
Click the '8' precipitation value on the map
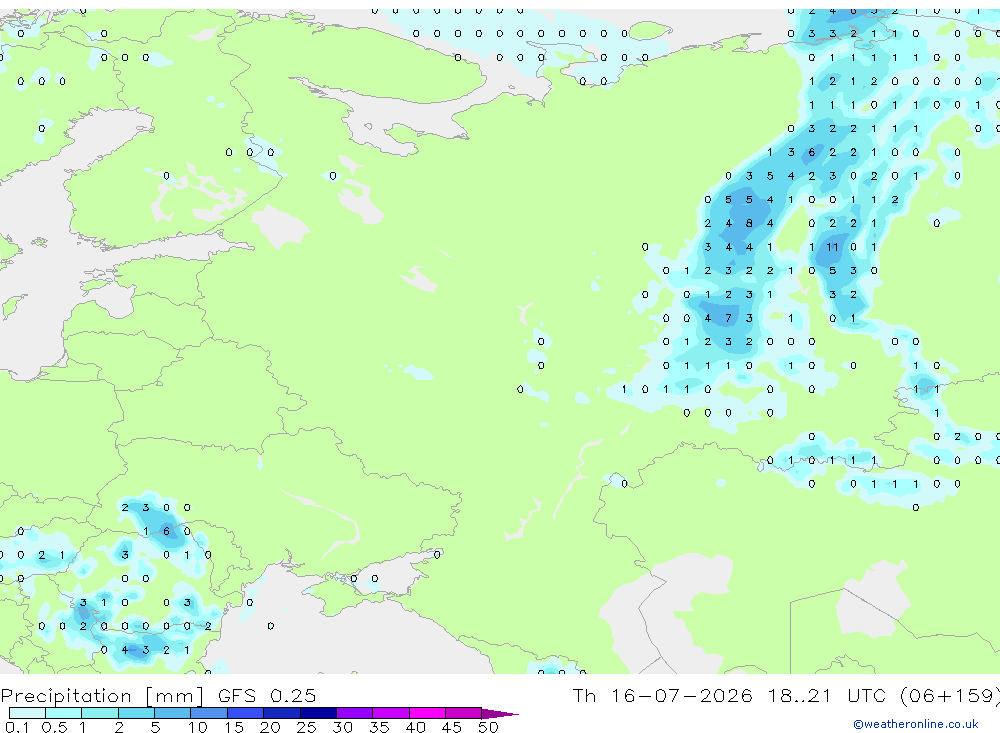(749, 223)
